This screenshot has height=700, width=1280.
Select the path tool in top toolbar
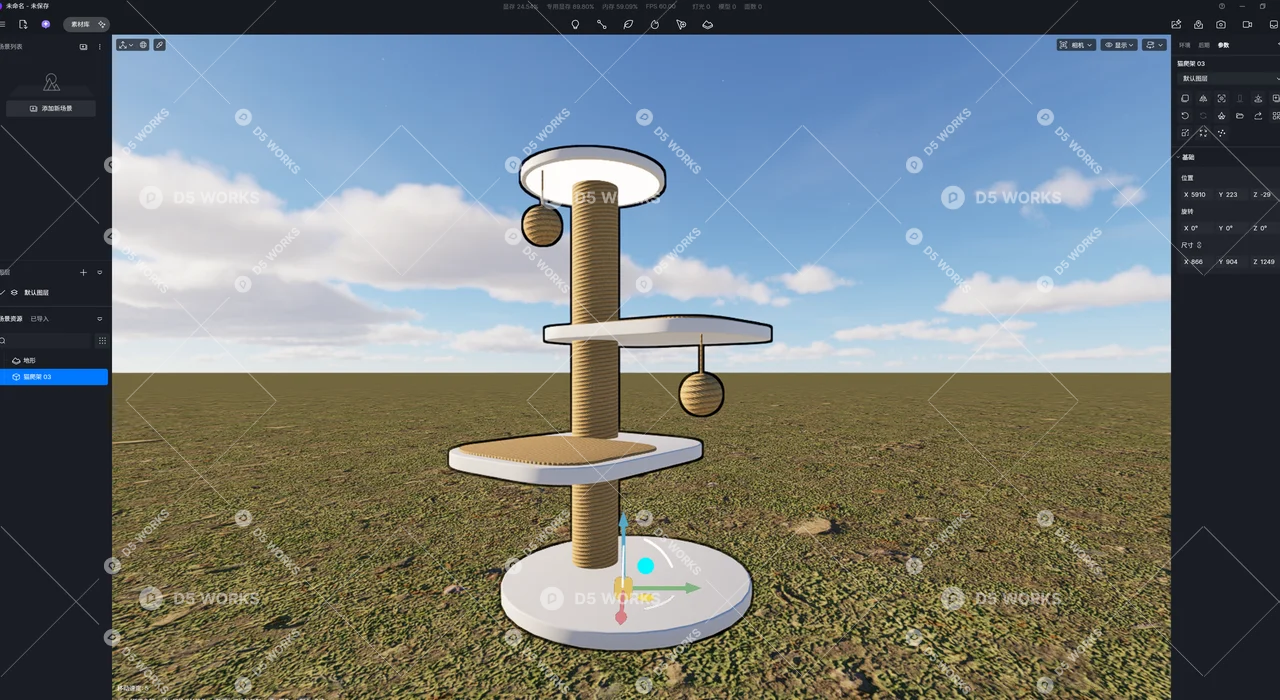point(602,24)
